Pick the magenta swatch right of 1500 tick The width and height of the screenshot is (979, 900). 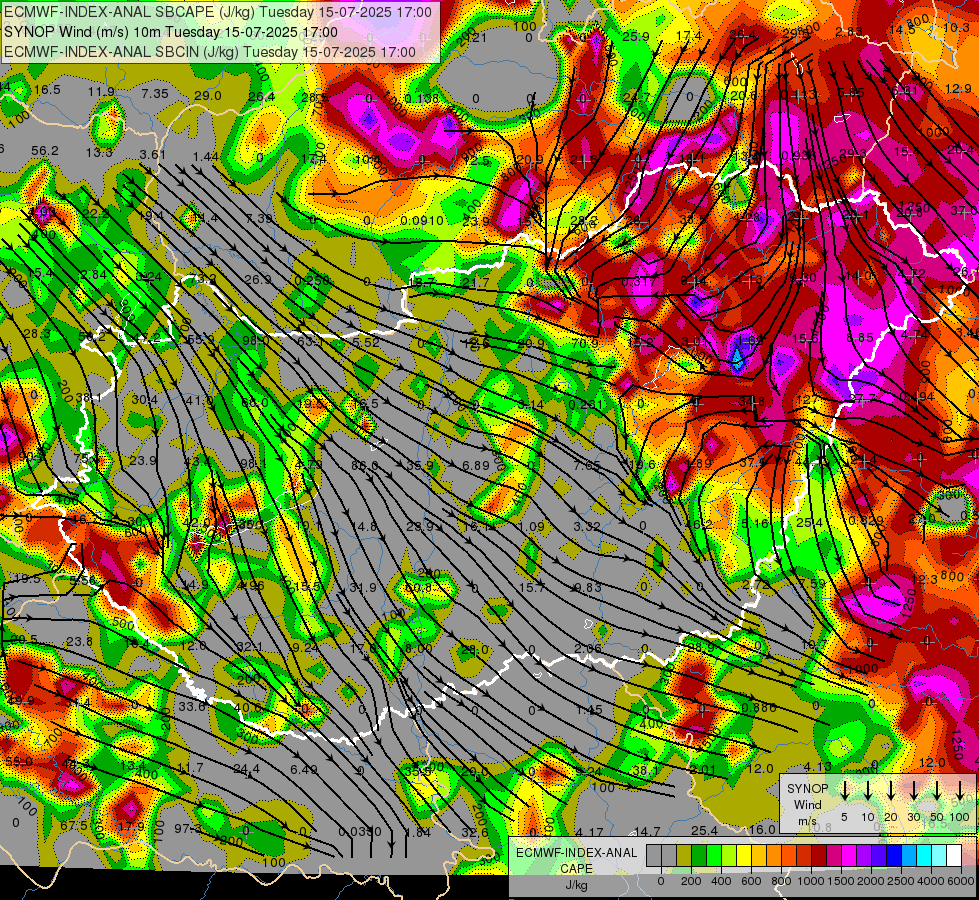(849, 855)
